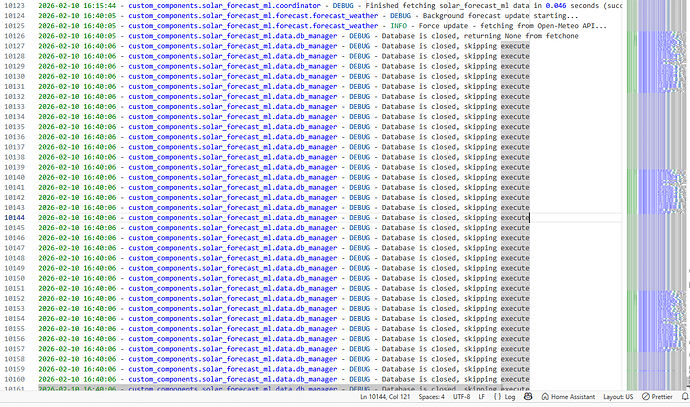This screenshot has height=407, width=690.
Task: Click Home Assistant status bar item
Action: 568,396
